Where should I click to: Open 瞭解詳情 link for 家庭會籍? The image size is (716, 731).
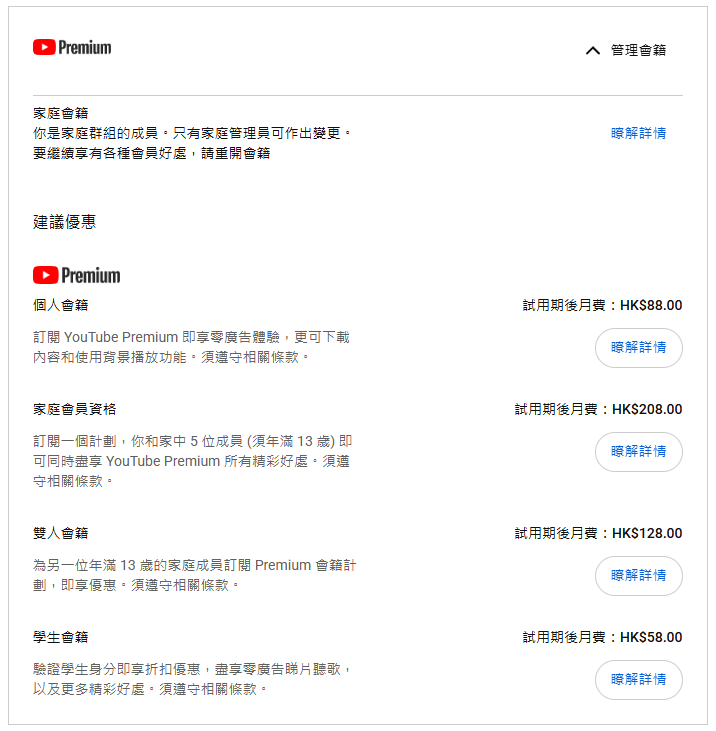tap(638, 133)
